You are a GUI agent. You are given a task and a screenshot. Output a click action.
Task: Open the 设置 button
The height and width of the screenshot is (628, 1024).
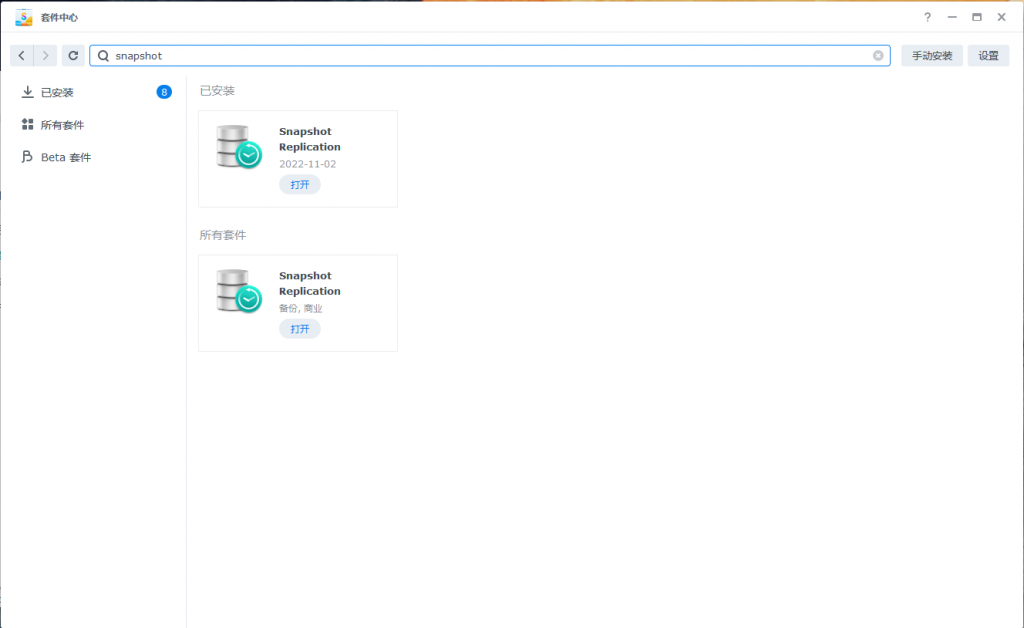(x=988, y=56)
